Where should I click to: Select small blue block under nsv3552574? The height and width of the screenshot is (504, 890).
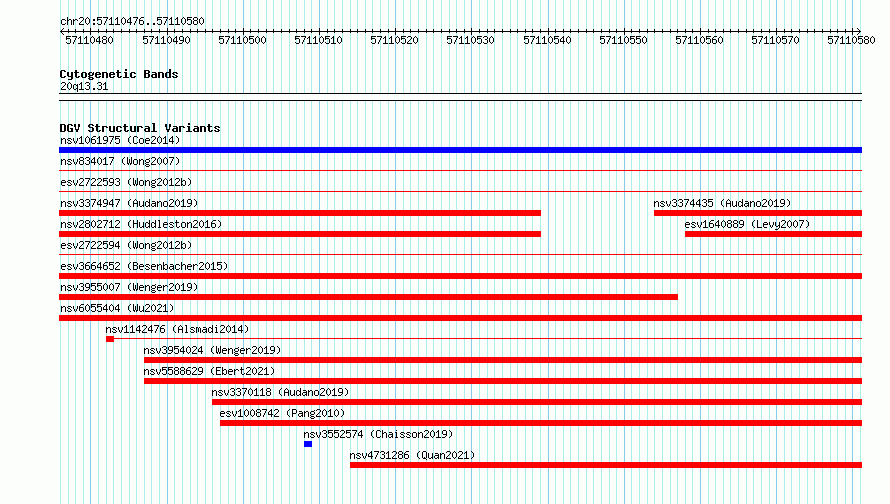pos(308,444)
